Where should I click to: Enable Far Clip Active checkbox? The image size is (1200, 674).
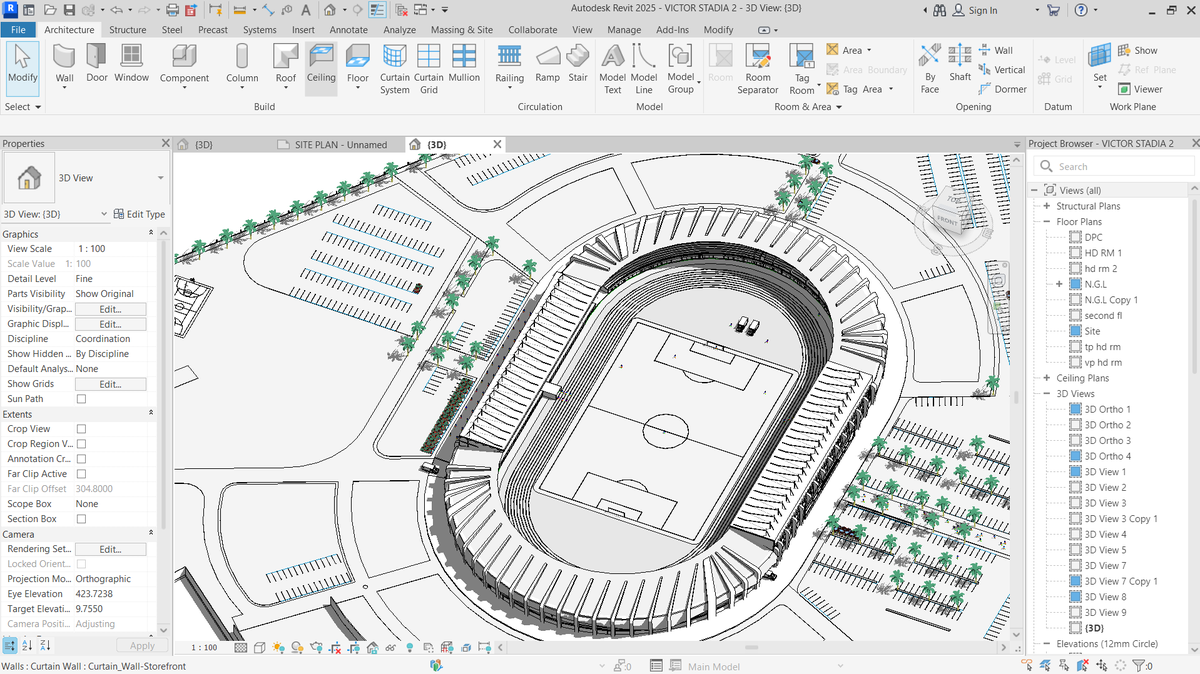82,474
